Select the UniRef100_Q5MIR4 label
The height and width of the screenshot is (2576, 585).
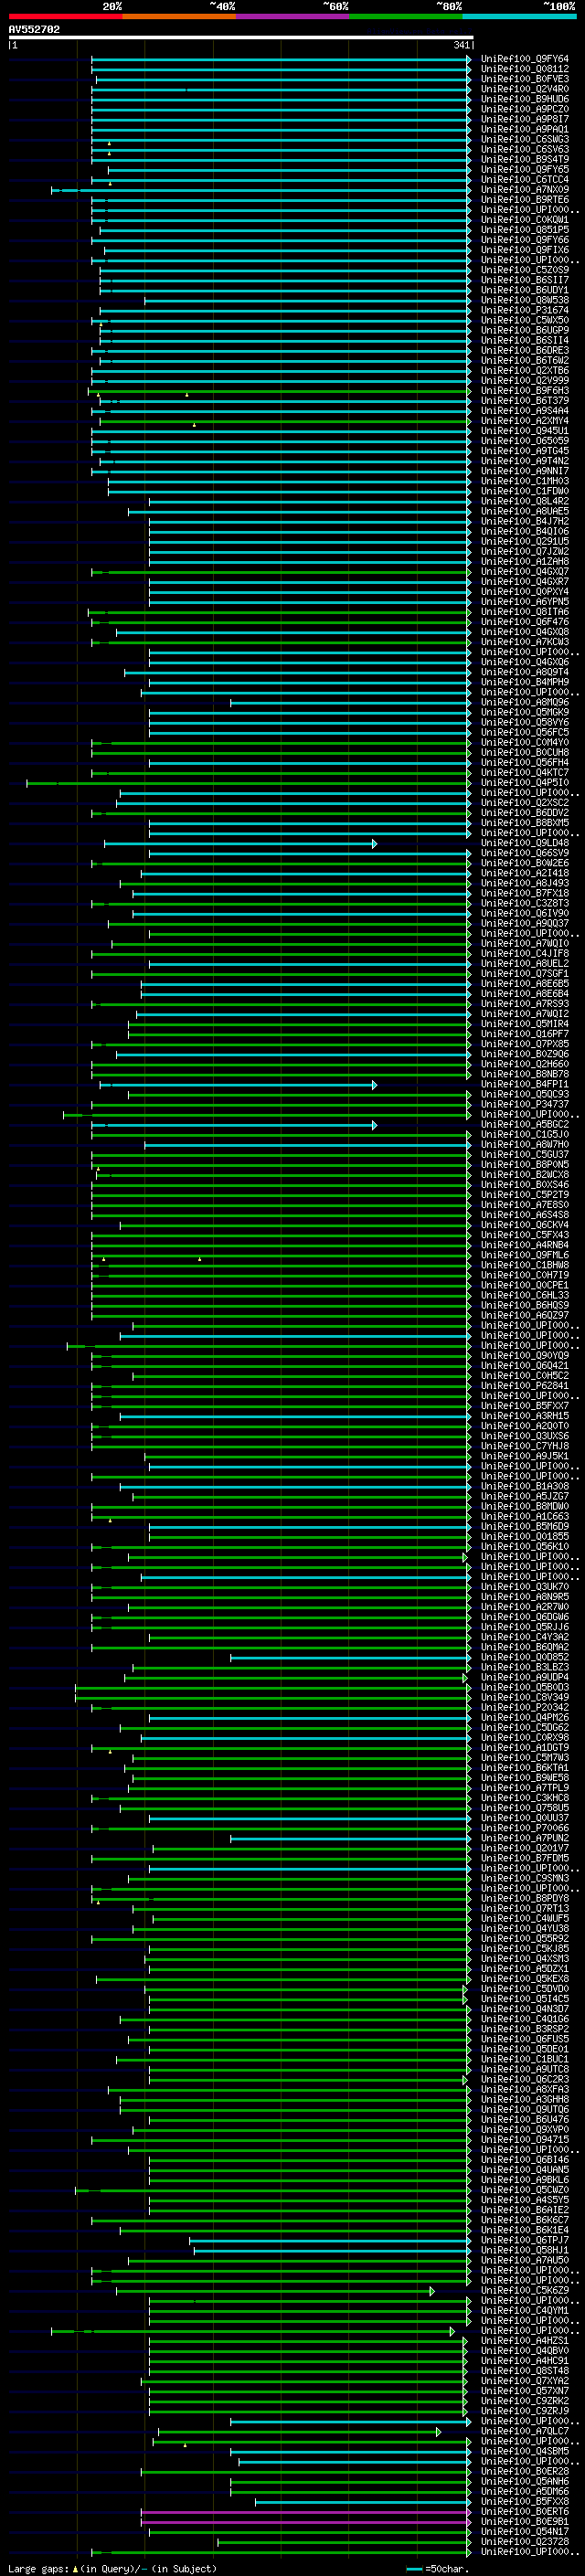click(x=524, y=1024)
